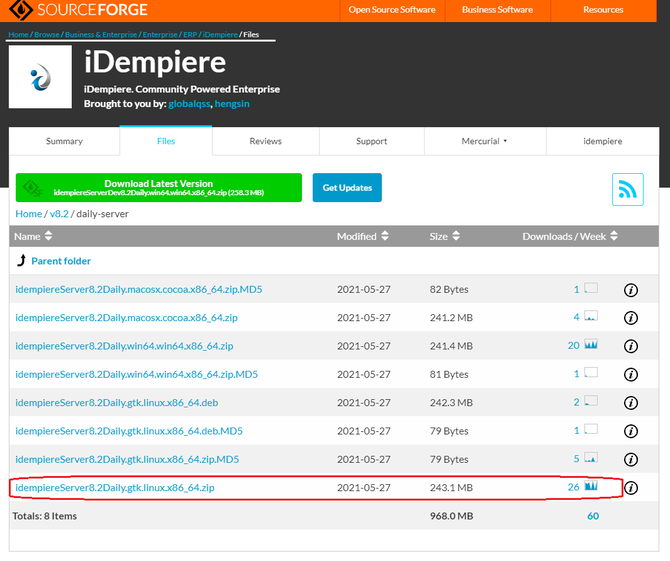Open hengsin profile link
670x561 pixels.
click(x=232, y=104)
